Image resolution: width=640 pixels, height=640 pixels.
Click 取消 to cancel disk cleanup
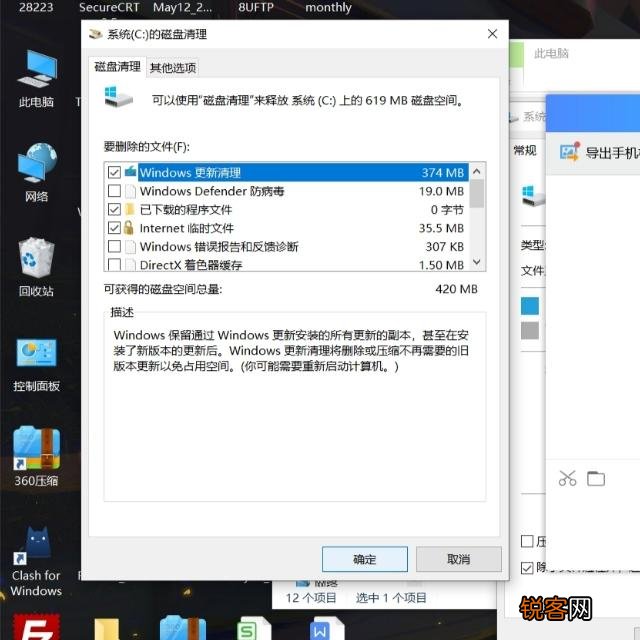pyautogui.click(x=458, y=559)
